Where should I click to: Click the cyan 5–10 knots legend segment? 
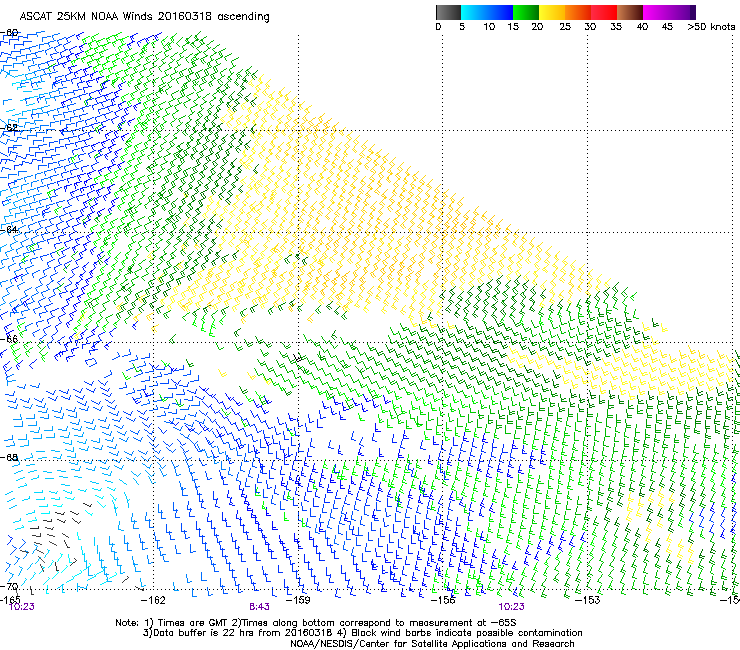click(x=474, y=12)
